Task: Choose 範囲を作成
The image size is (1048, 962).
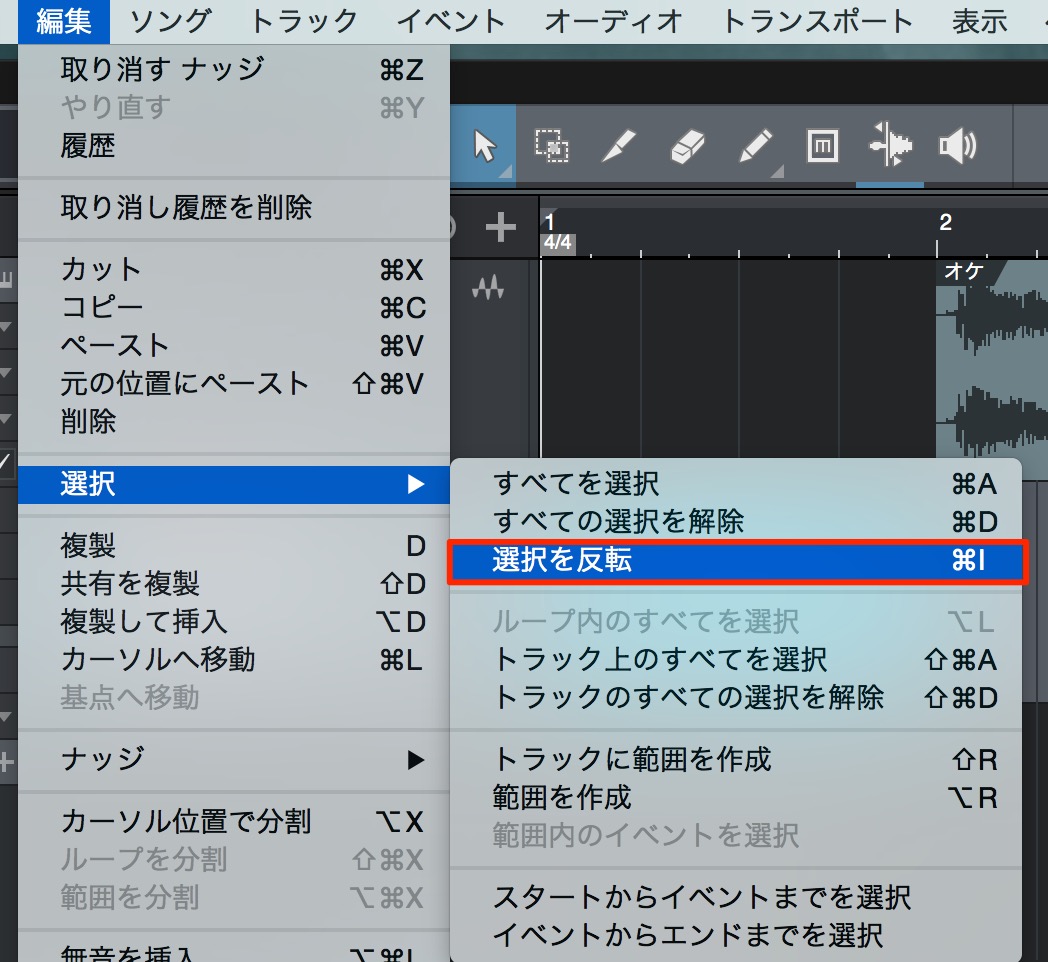Action: pyautogui.click(x=736, y=798)
